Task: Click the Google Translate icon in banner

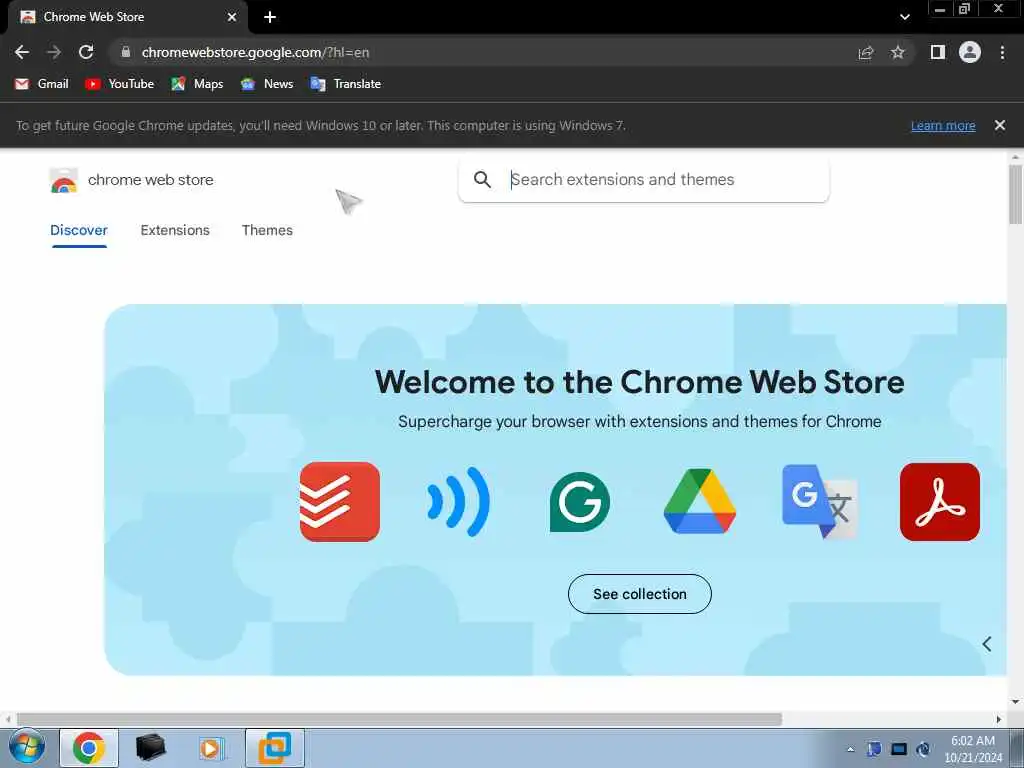Action: click(x=820, y=502)
